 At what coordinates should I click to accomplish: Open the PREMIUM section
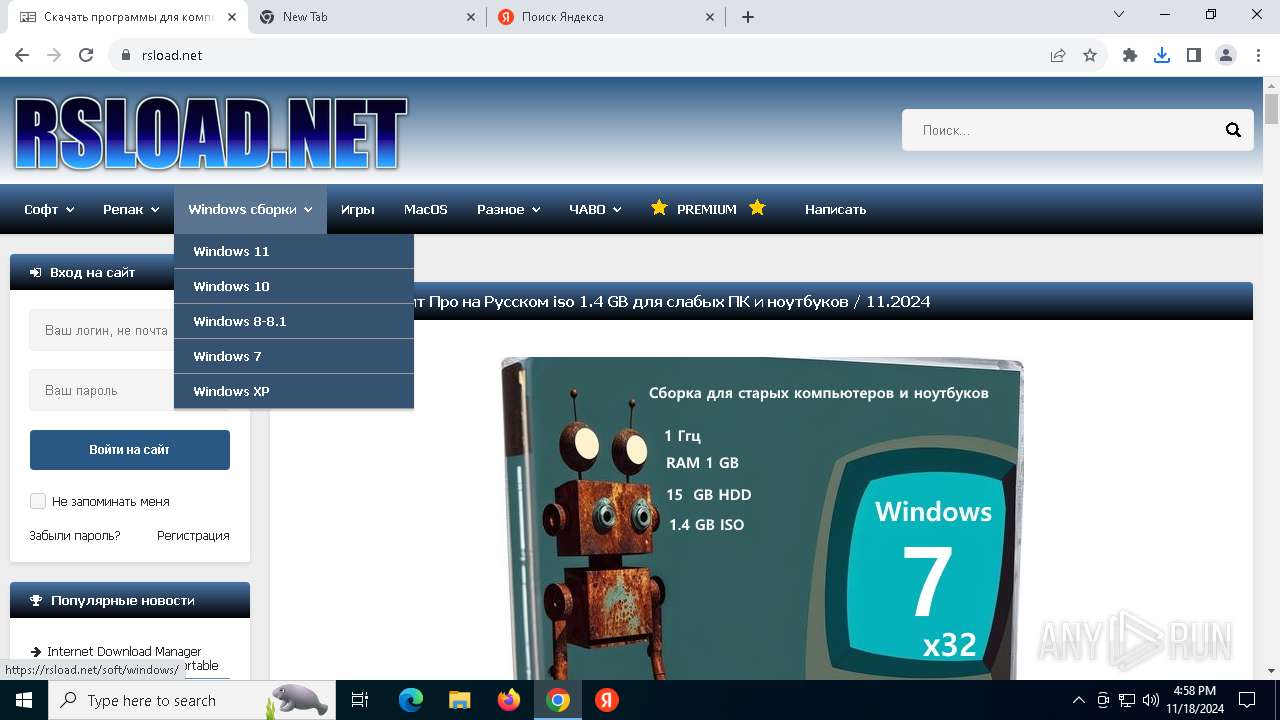708,209
